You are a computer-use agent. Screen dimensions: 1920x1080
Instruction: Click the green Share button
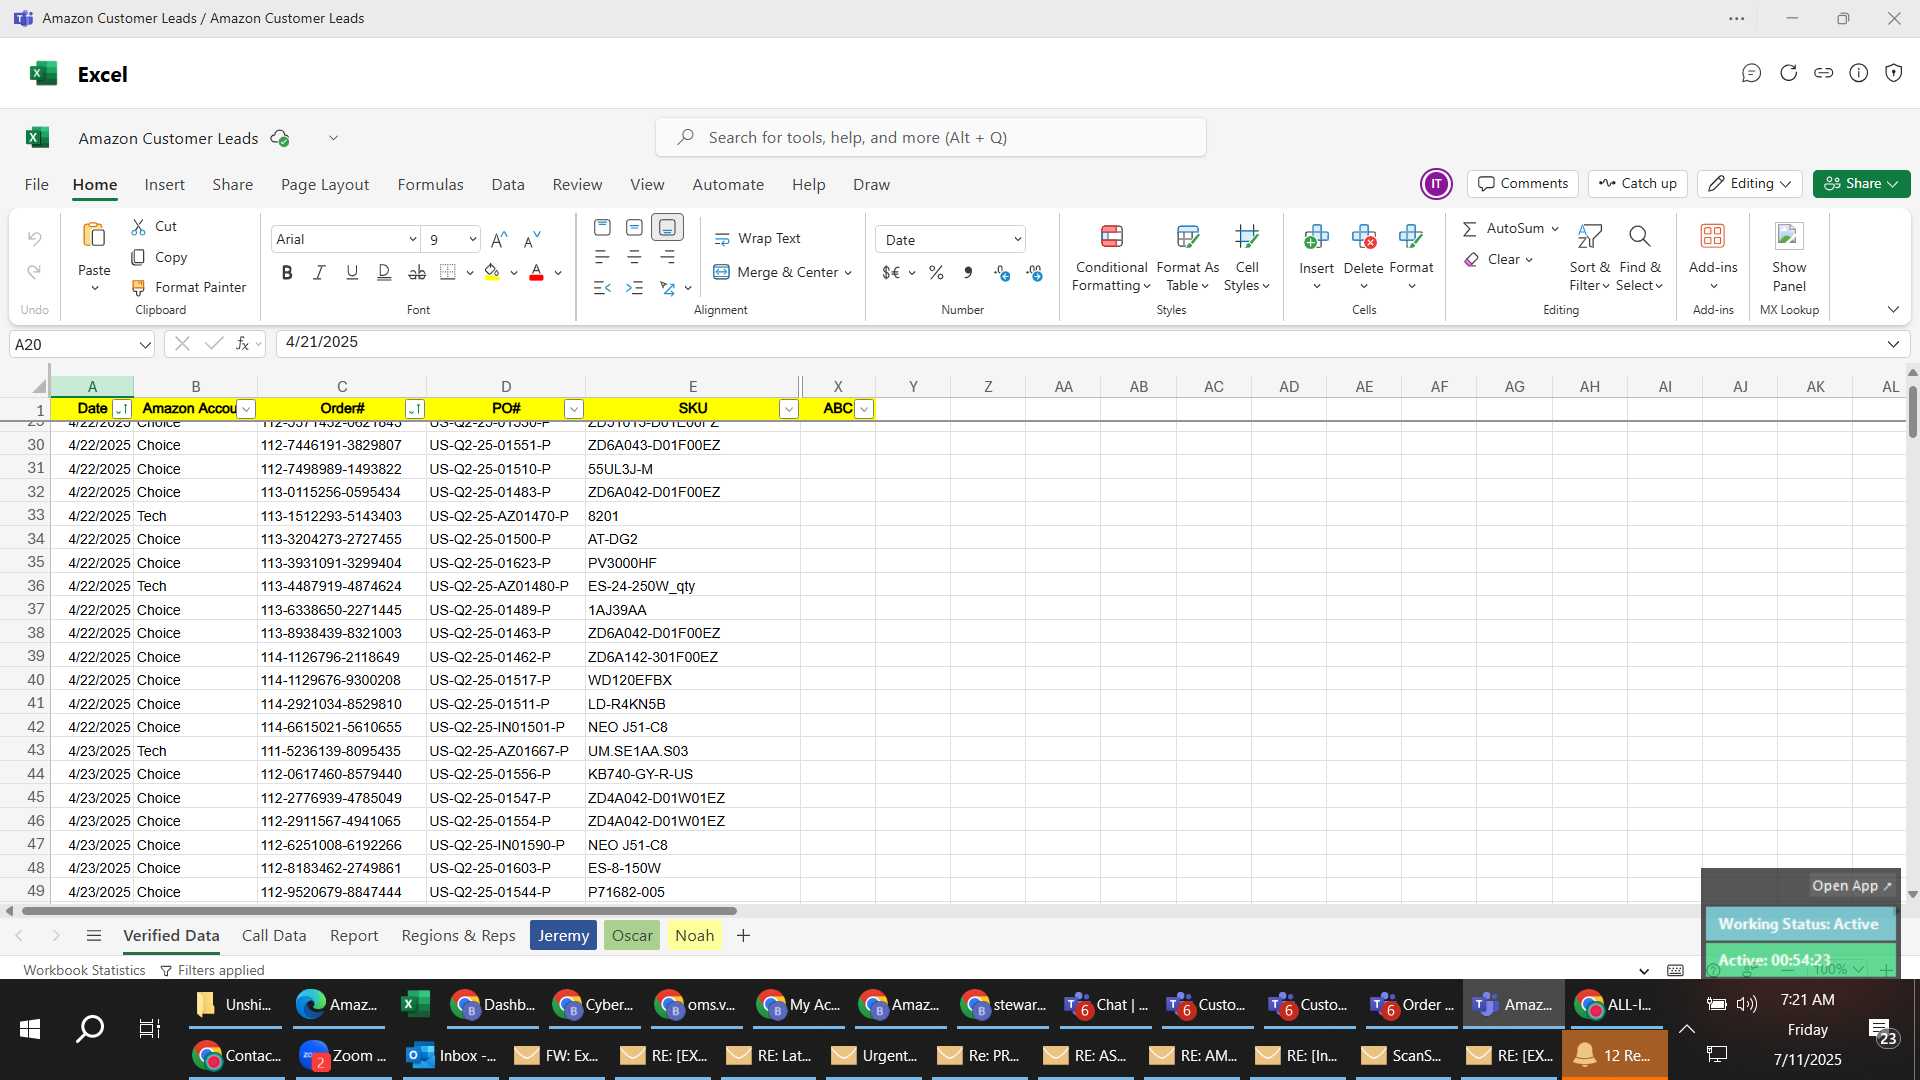(1861, 184)
